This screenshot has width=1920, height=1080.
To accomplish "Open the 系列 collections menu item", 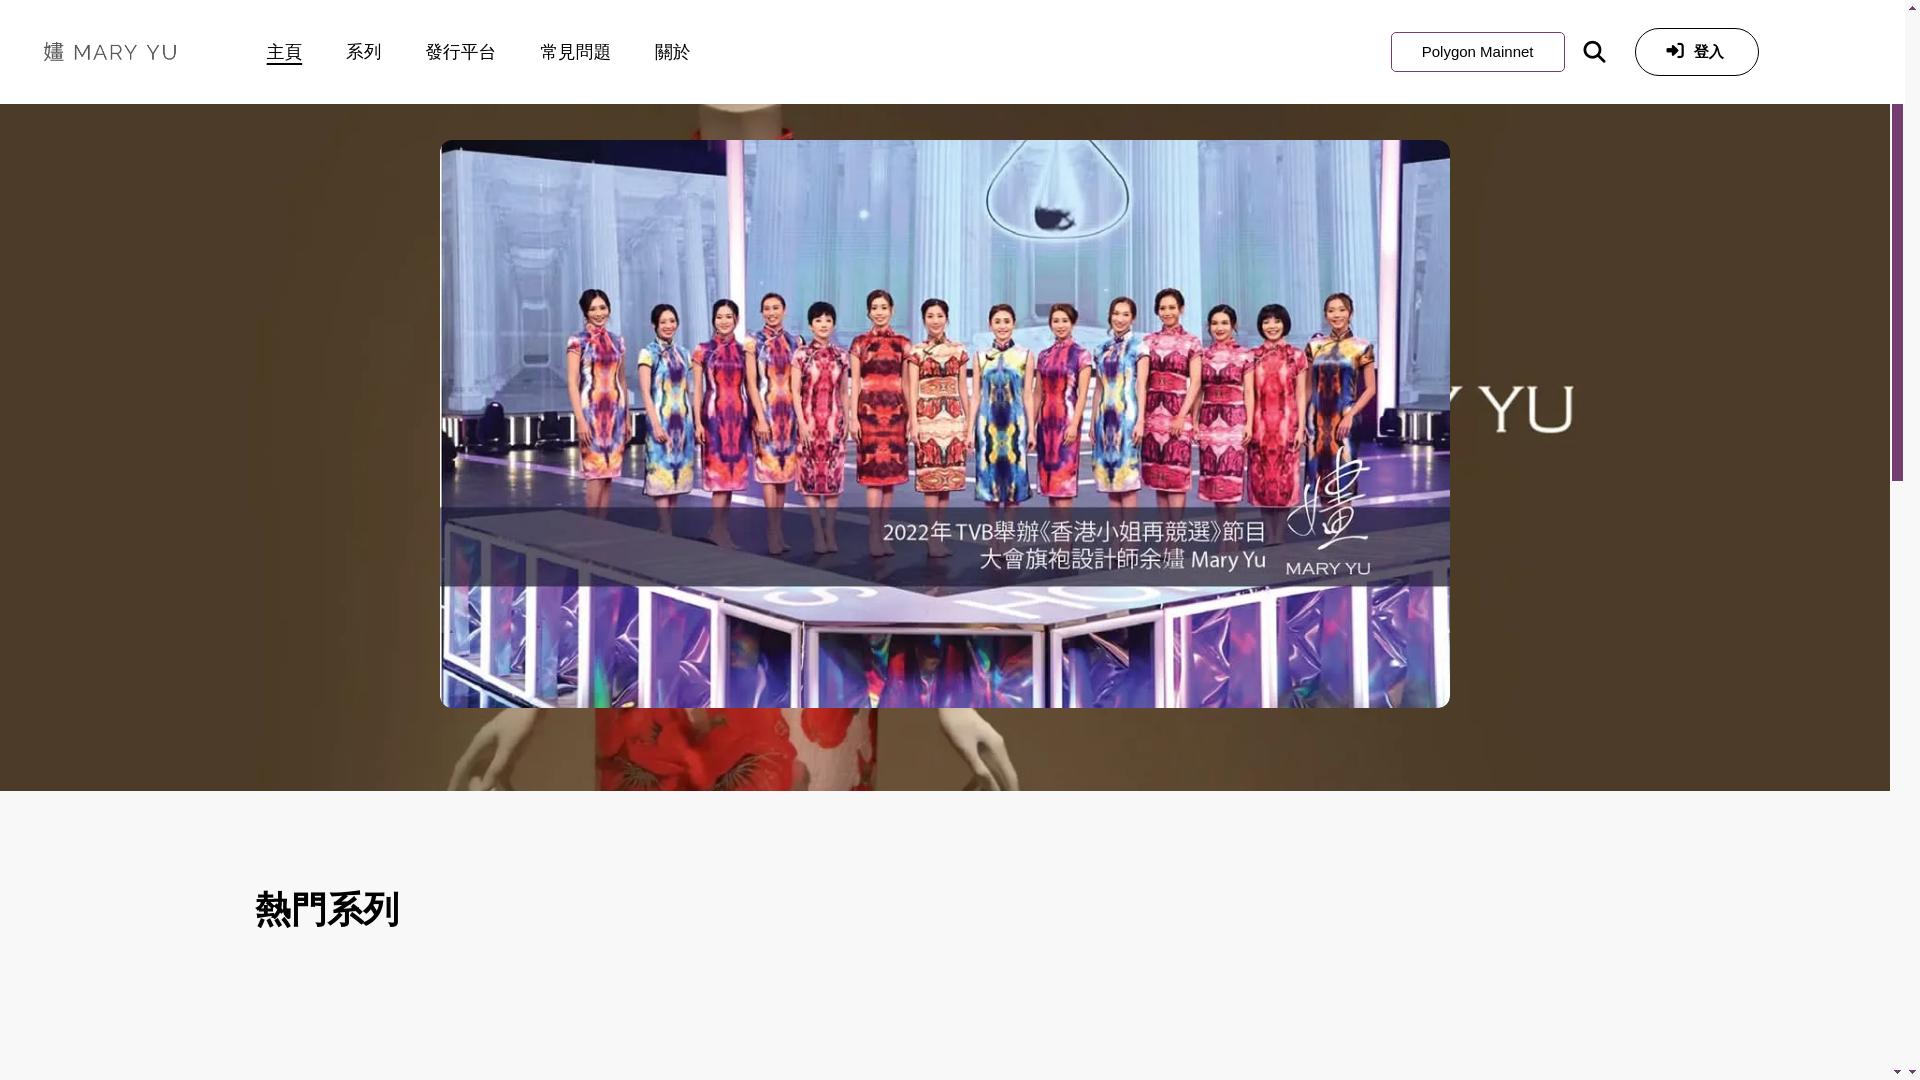I will point(364,52).
